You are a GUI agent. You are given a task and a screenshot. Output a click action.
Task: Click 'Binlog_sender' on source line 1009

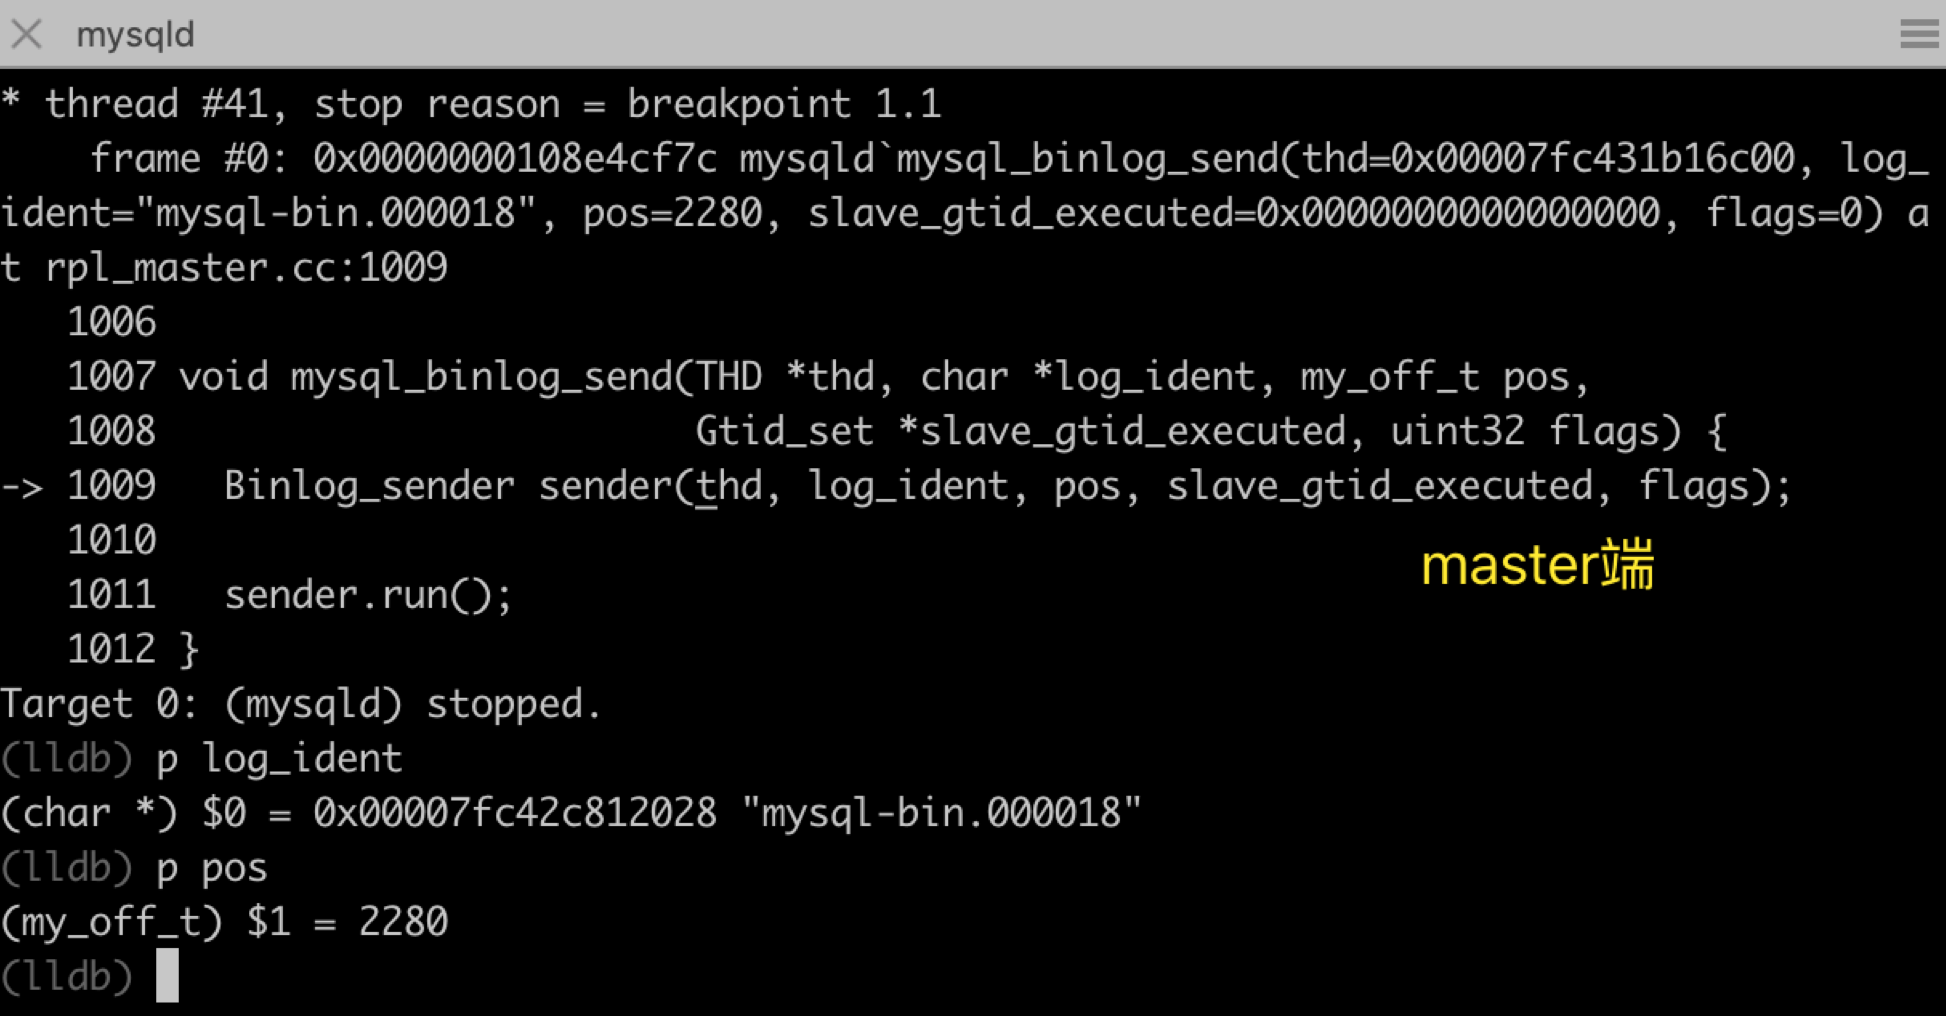pos(369,487)
